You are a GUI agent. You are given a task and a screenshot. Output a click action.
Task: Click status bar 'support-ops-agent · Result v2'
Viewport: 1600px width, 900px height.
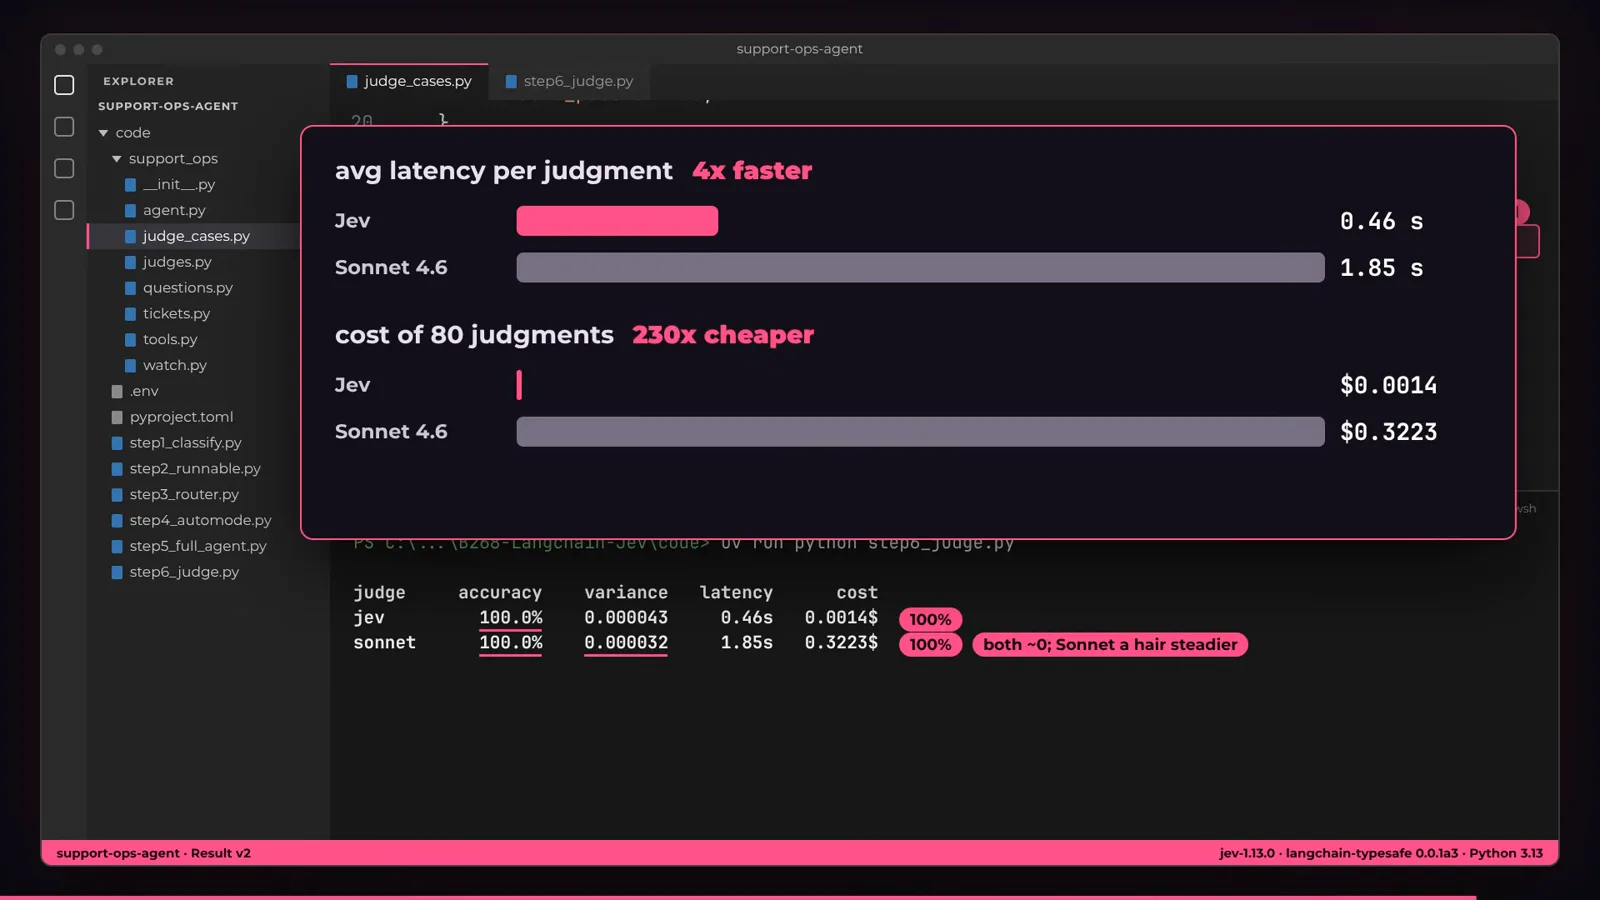[154, 853]
